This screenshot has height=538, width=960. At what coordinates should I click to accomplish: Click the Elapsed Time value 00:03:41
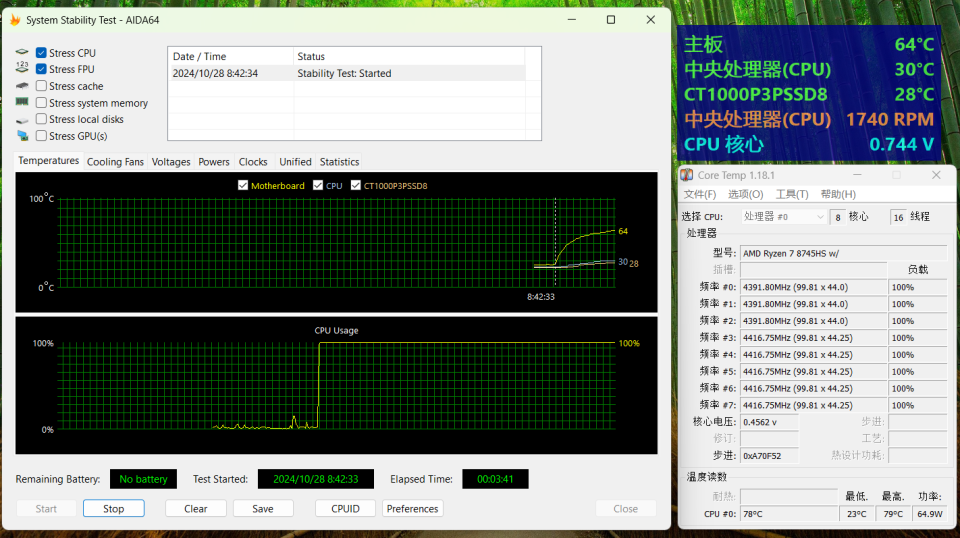[x=495, y=479]
